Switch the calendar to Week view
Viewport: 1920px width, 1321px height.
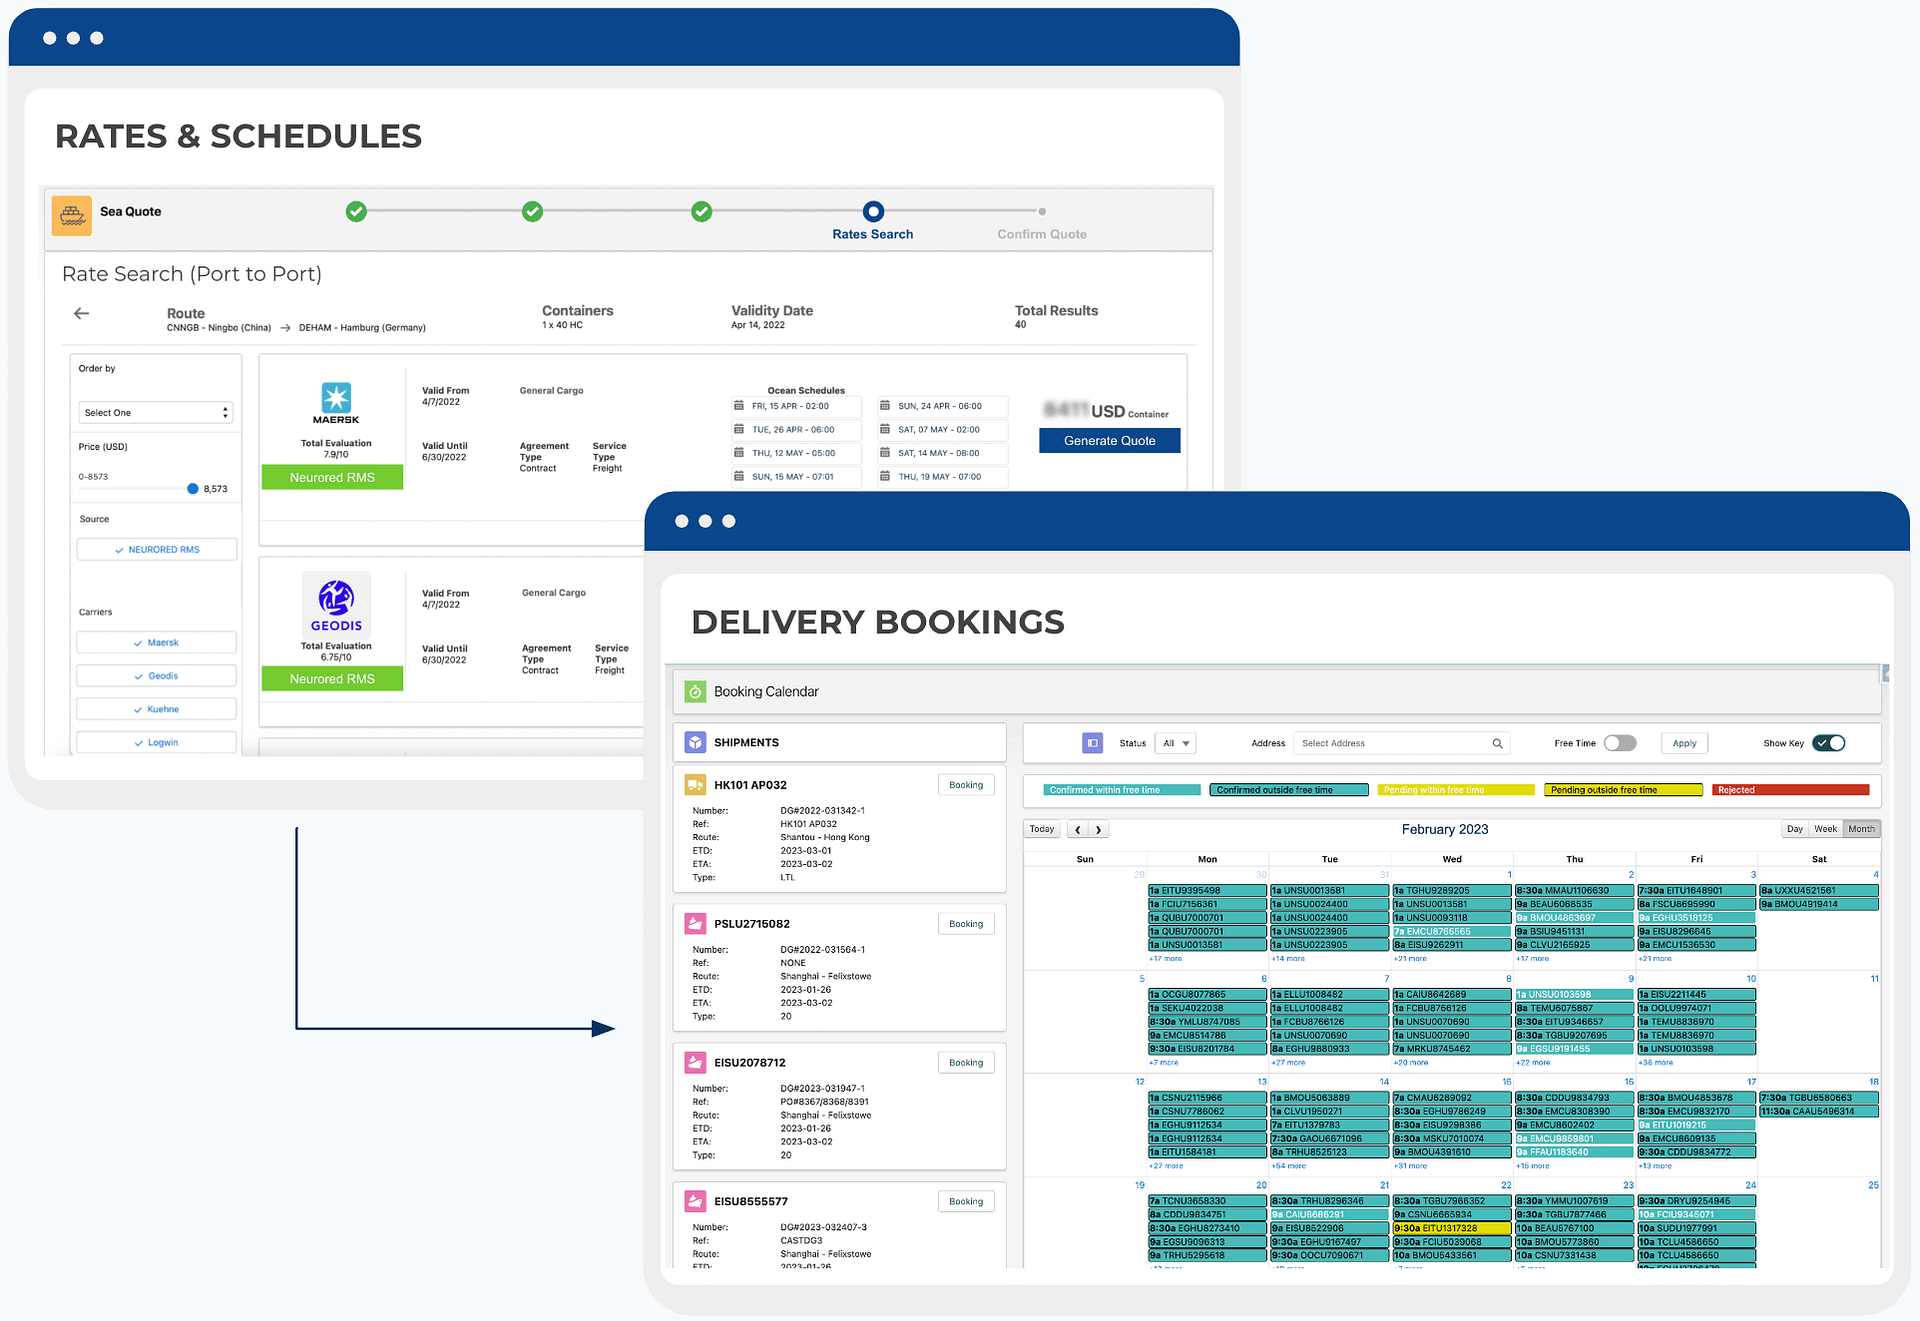1824,828
